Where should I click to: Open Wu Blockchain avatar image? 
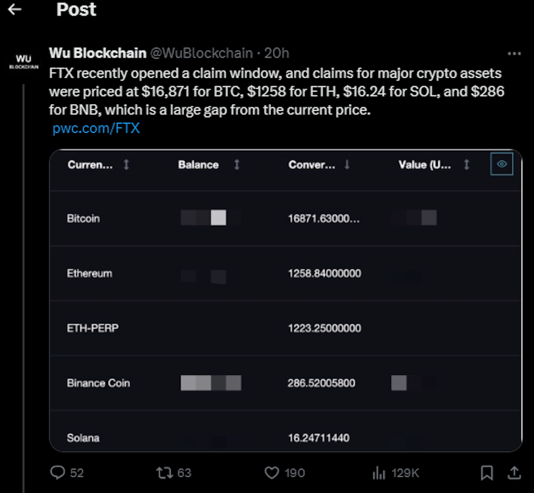coord(23,61)
